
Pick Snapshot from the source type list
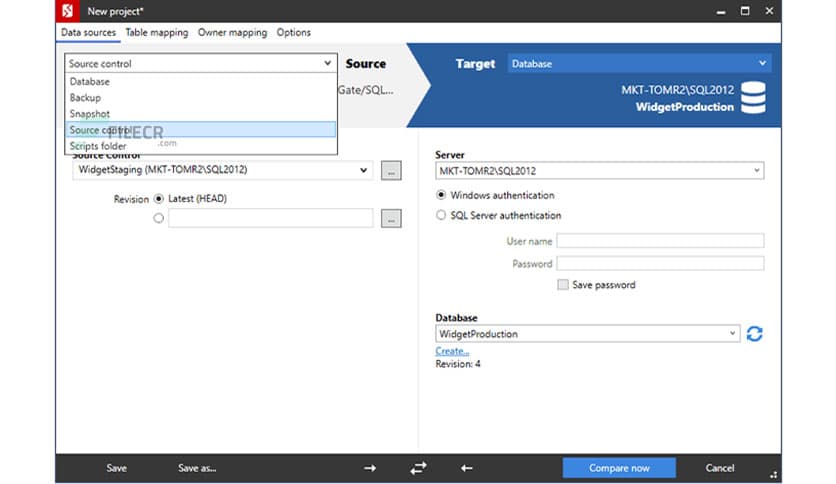pyautogui.click(x=200, y=114)
